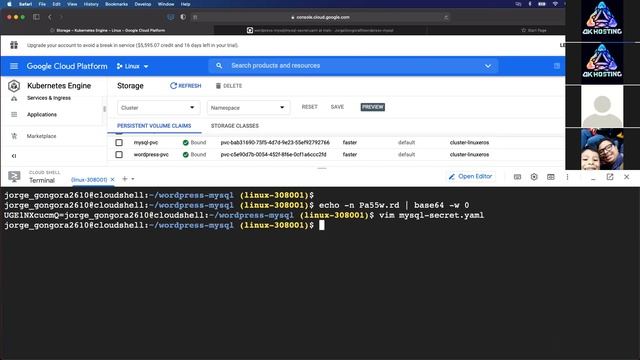The width and height of the screenshot is (640, 360).
Task: Open the Linux project selector dropdown
Action: tap(132, 66)
